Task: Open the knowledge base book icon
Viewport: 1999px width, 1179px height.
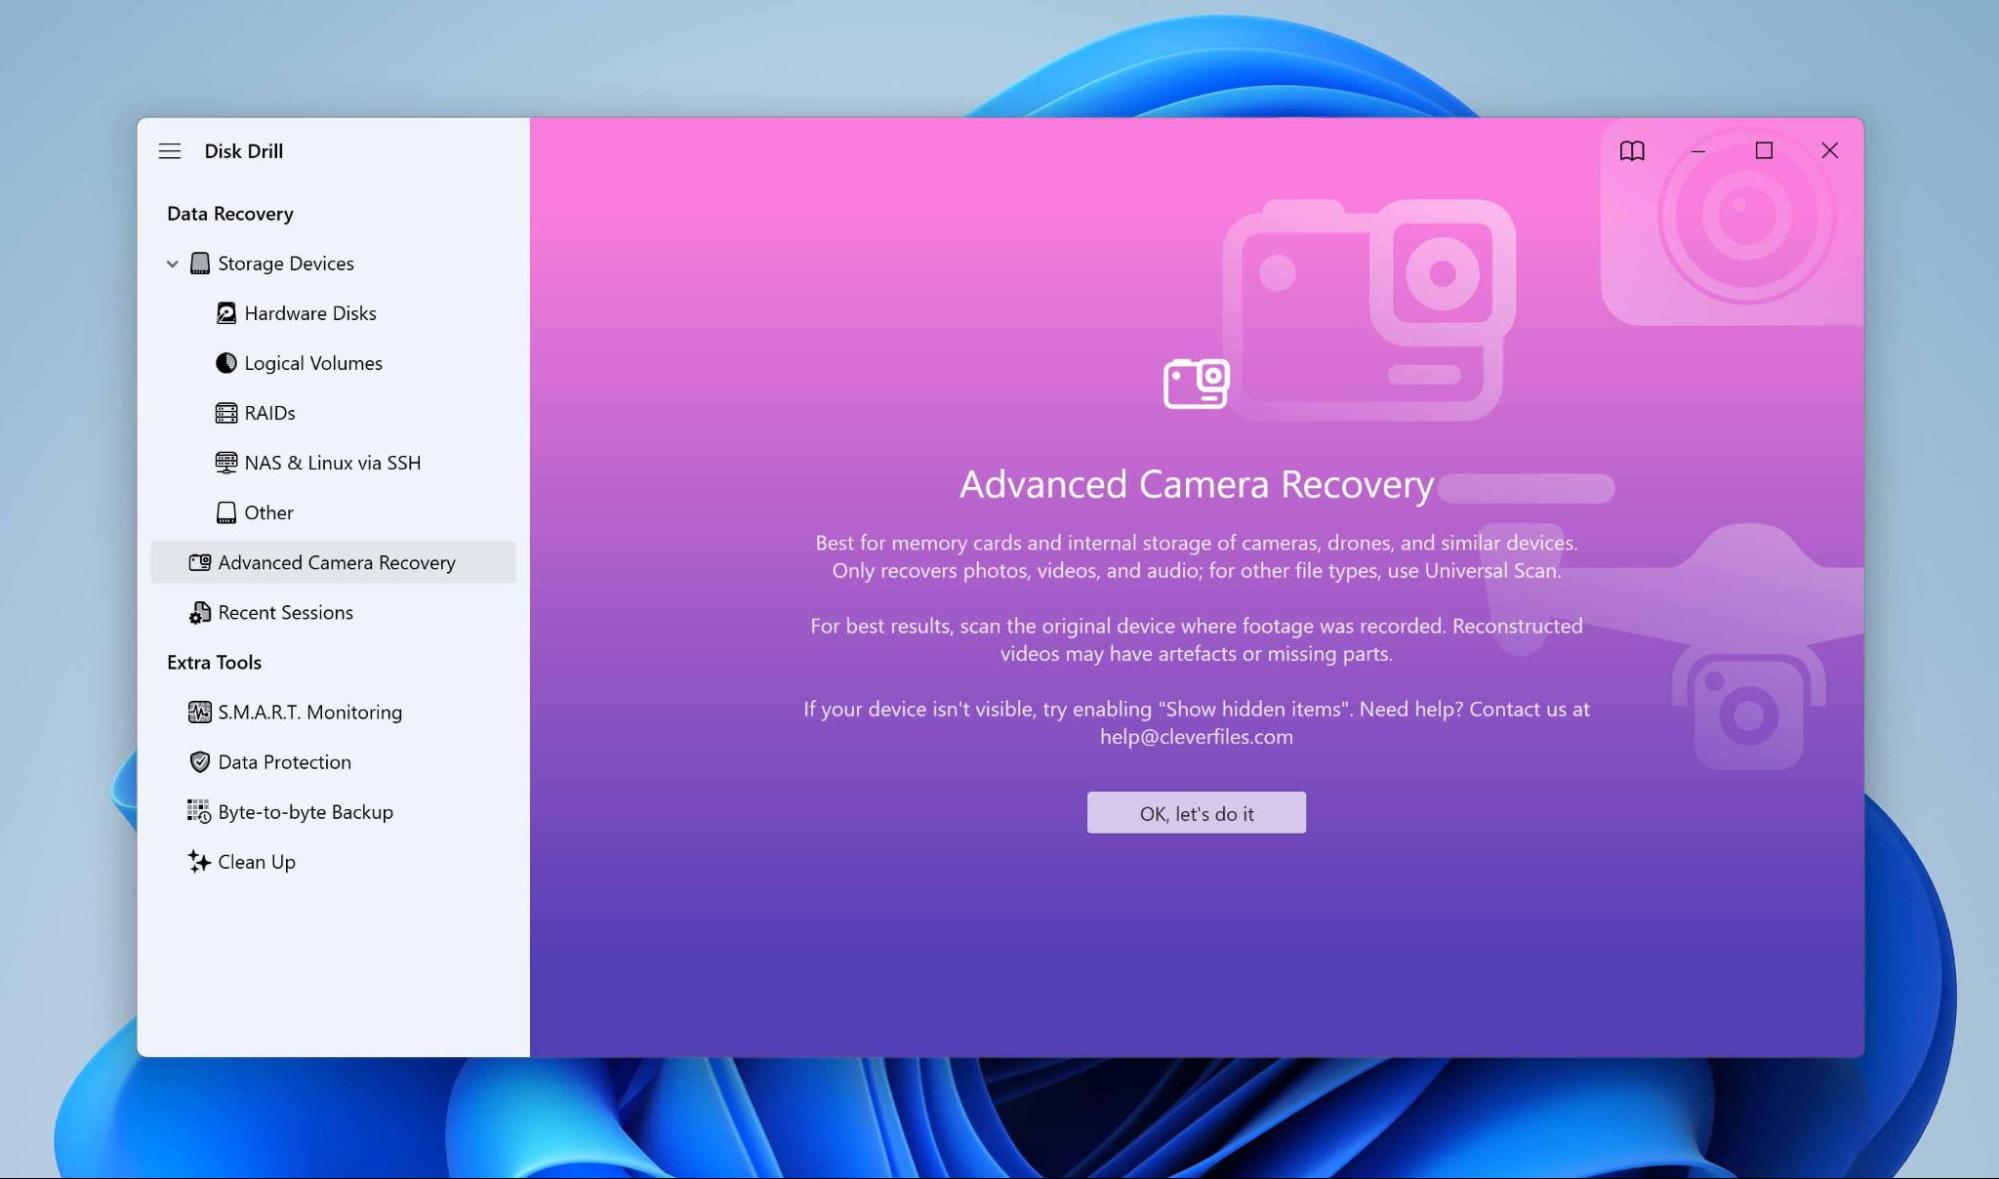Action: 1632,151
